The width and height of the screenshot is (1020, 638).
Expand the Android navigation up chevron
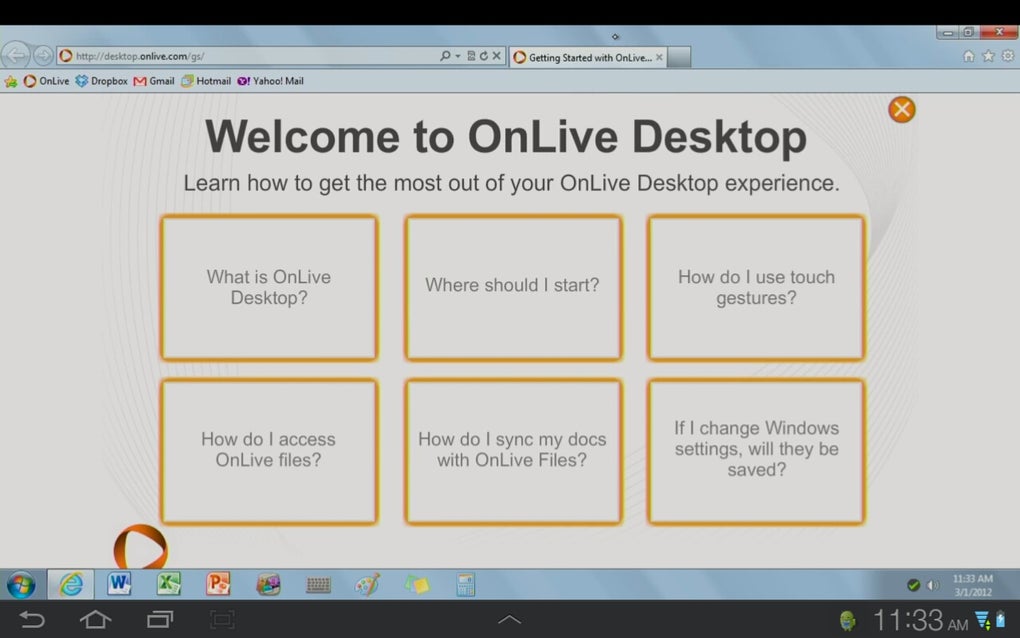point(509,619)
